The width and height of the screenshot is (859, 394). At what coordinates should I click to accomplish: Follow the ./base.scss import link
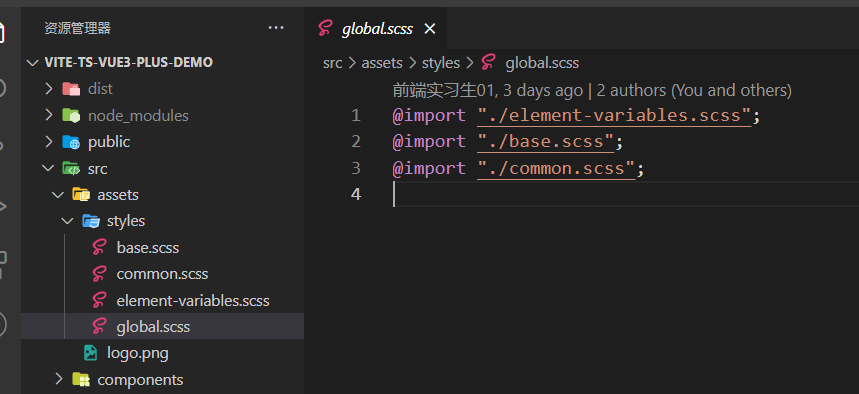pyautogui.click(x=545, y=142)
